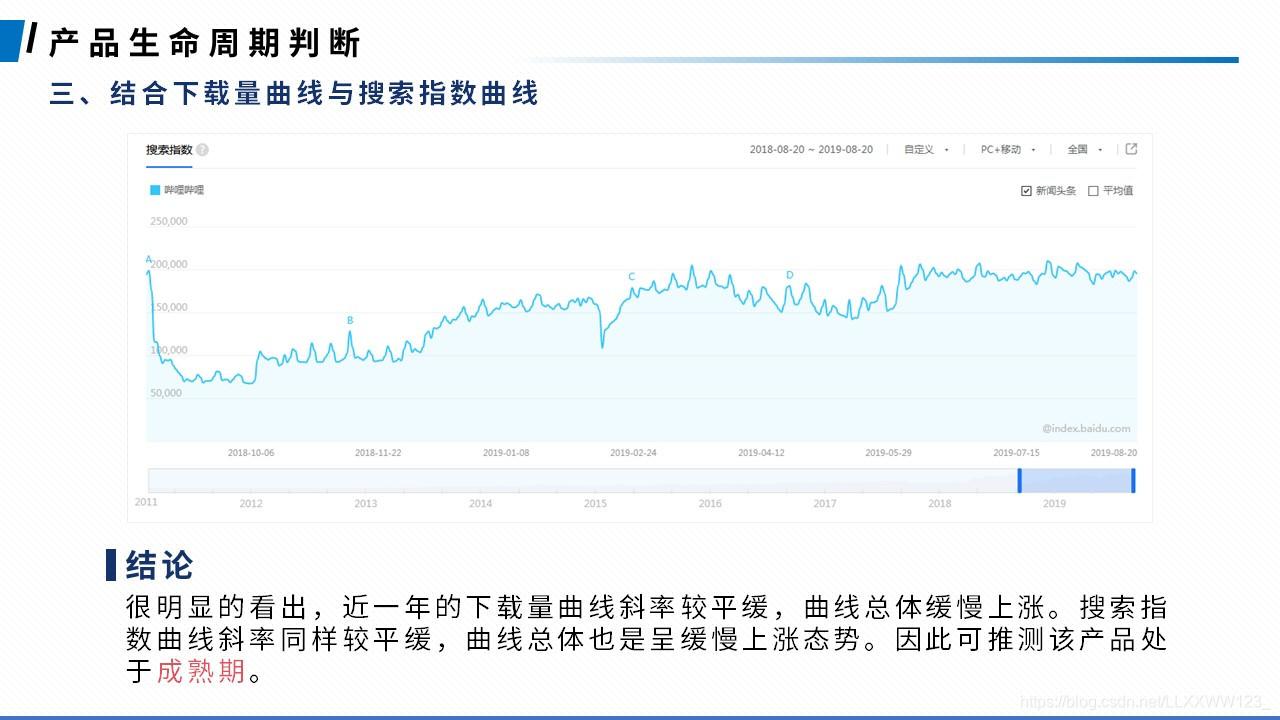Image resolution: width=1280 pixels, height=720 pixels.
Task: Open the 自定义 date range dropdown
Action: [x=926, y=150]
